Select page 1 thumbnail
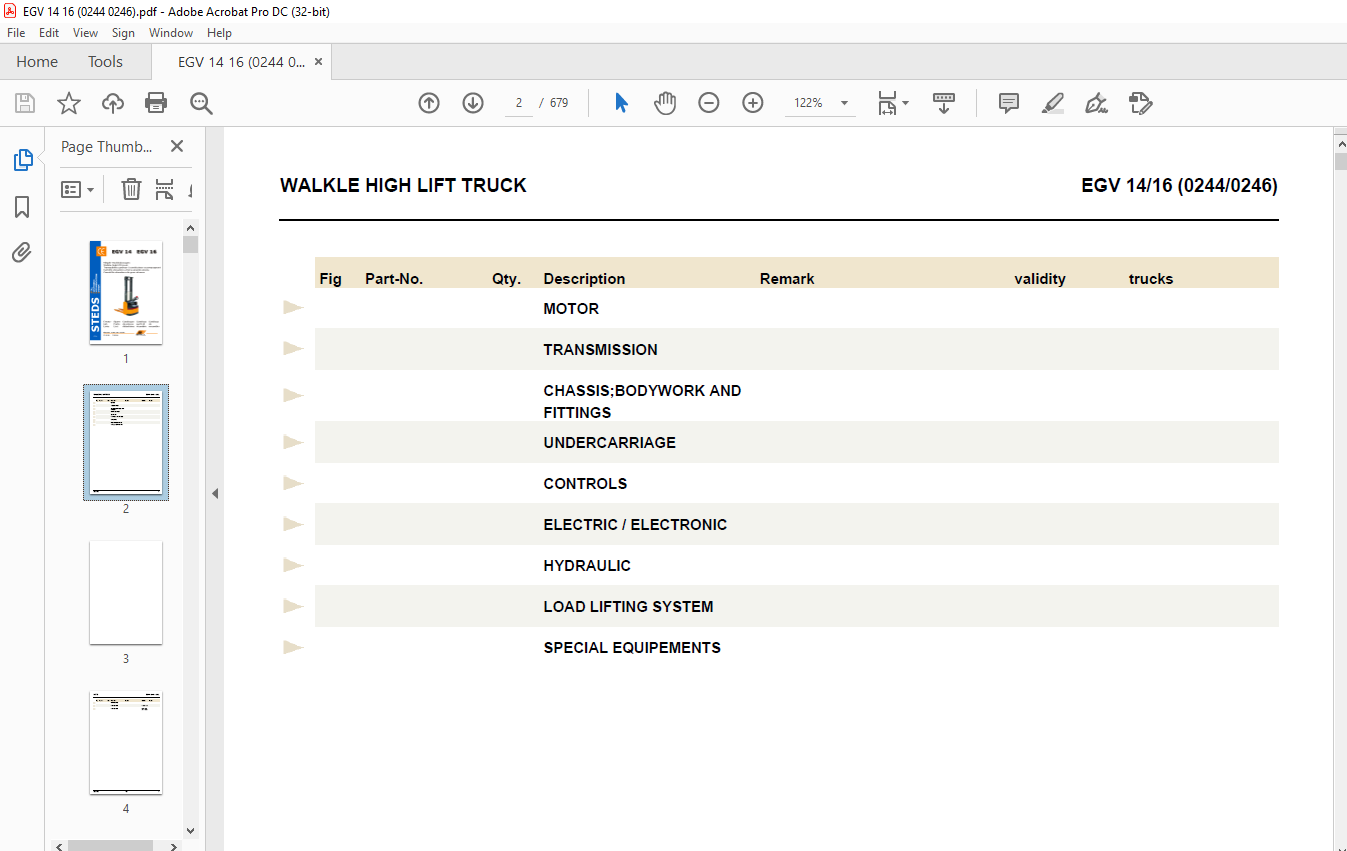The image size is (1347, 851). pos(126,292)
